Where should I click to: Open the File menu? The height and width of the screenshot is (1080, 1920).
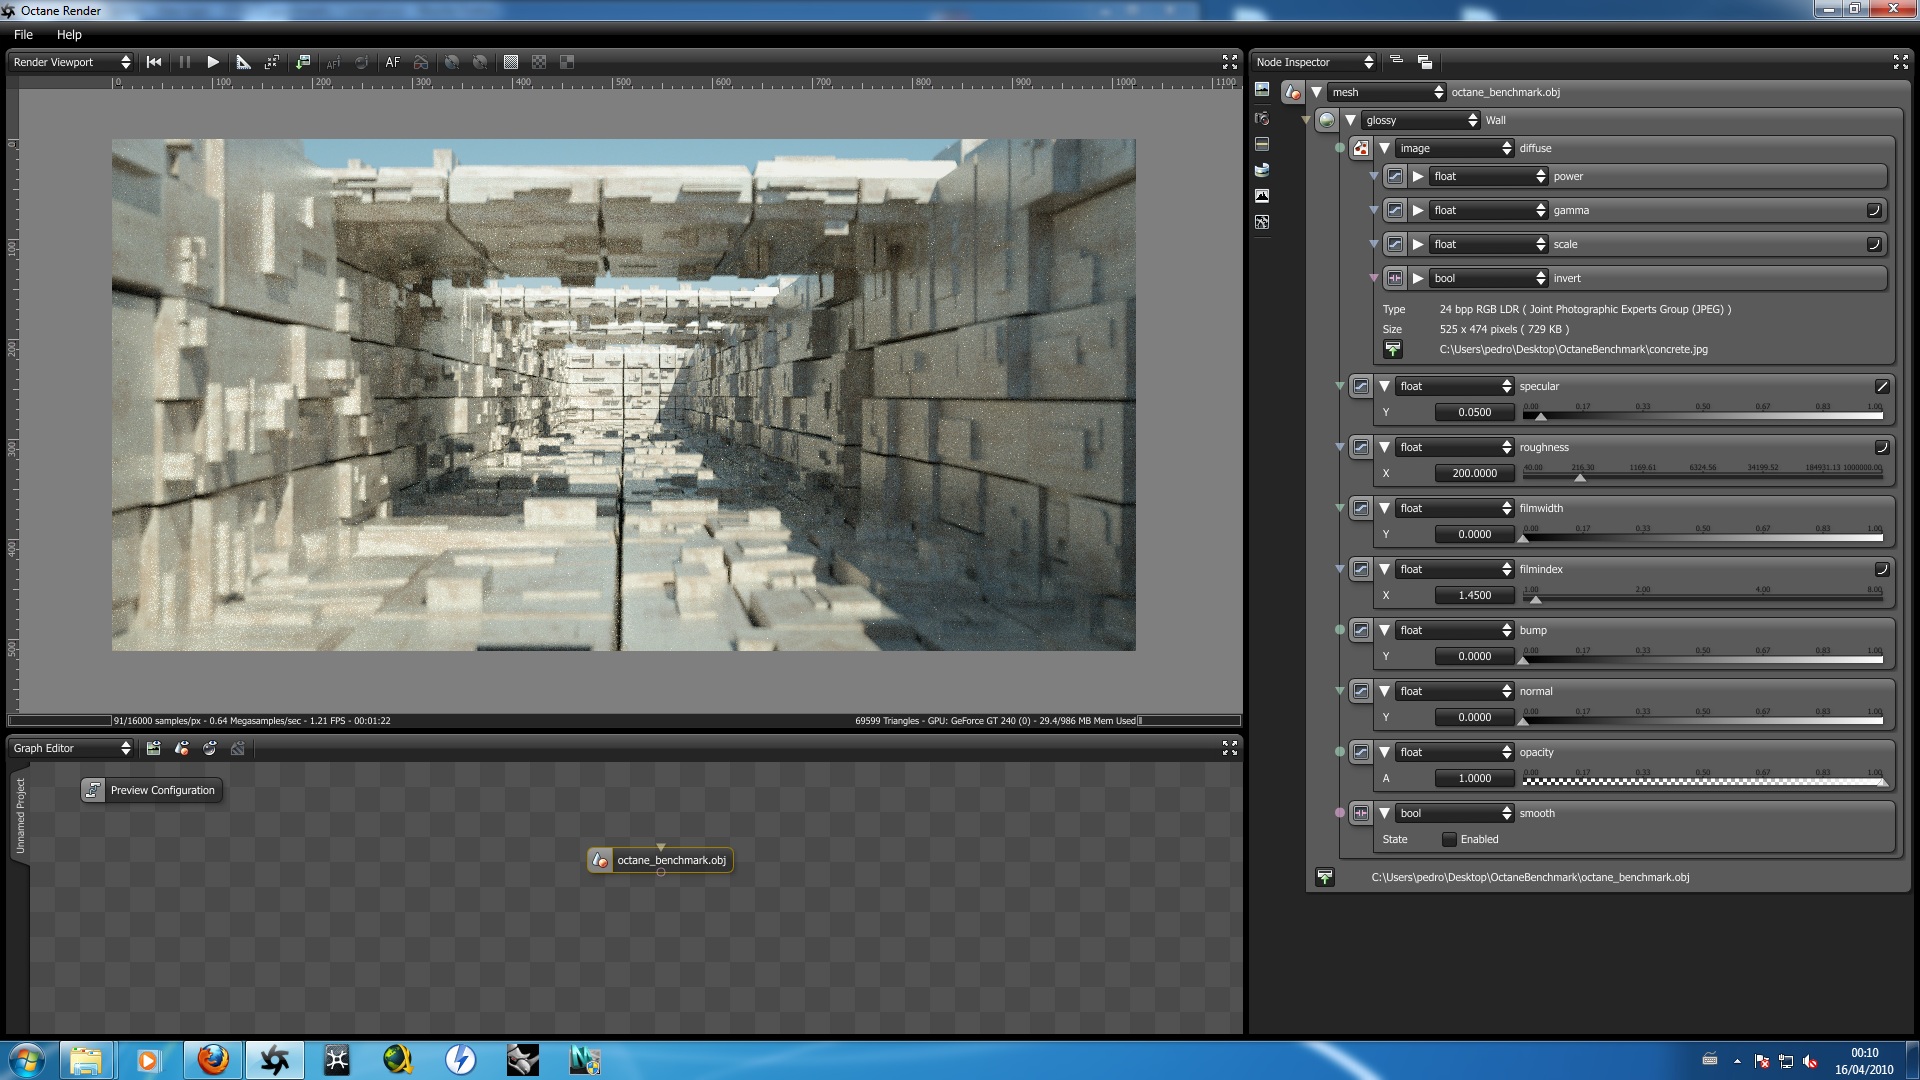click(23, 34)
